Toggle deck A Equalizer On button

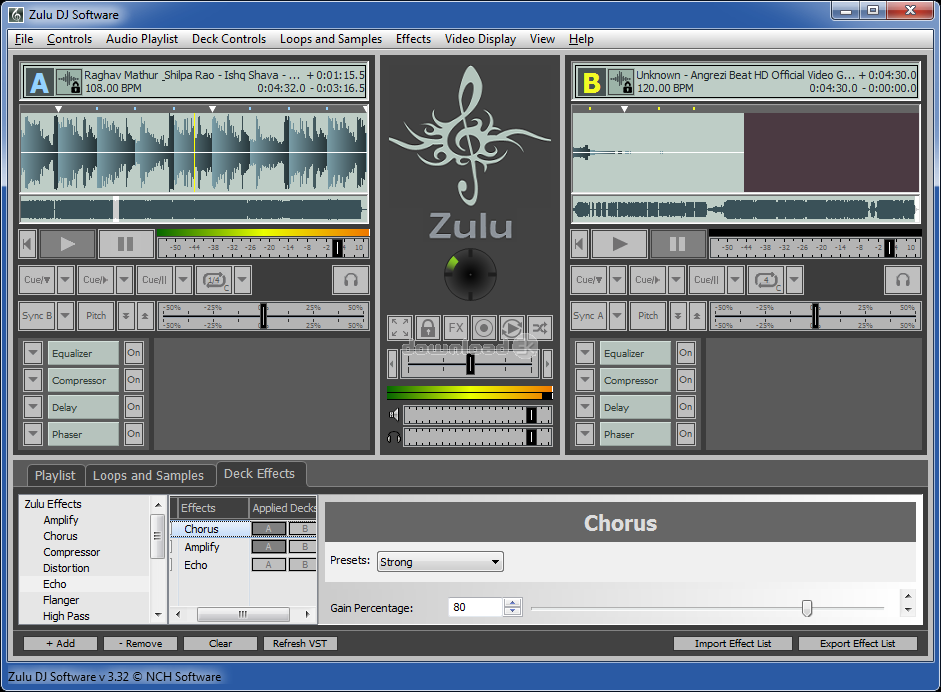[133, 353]
